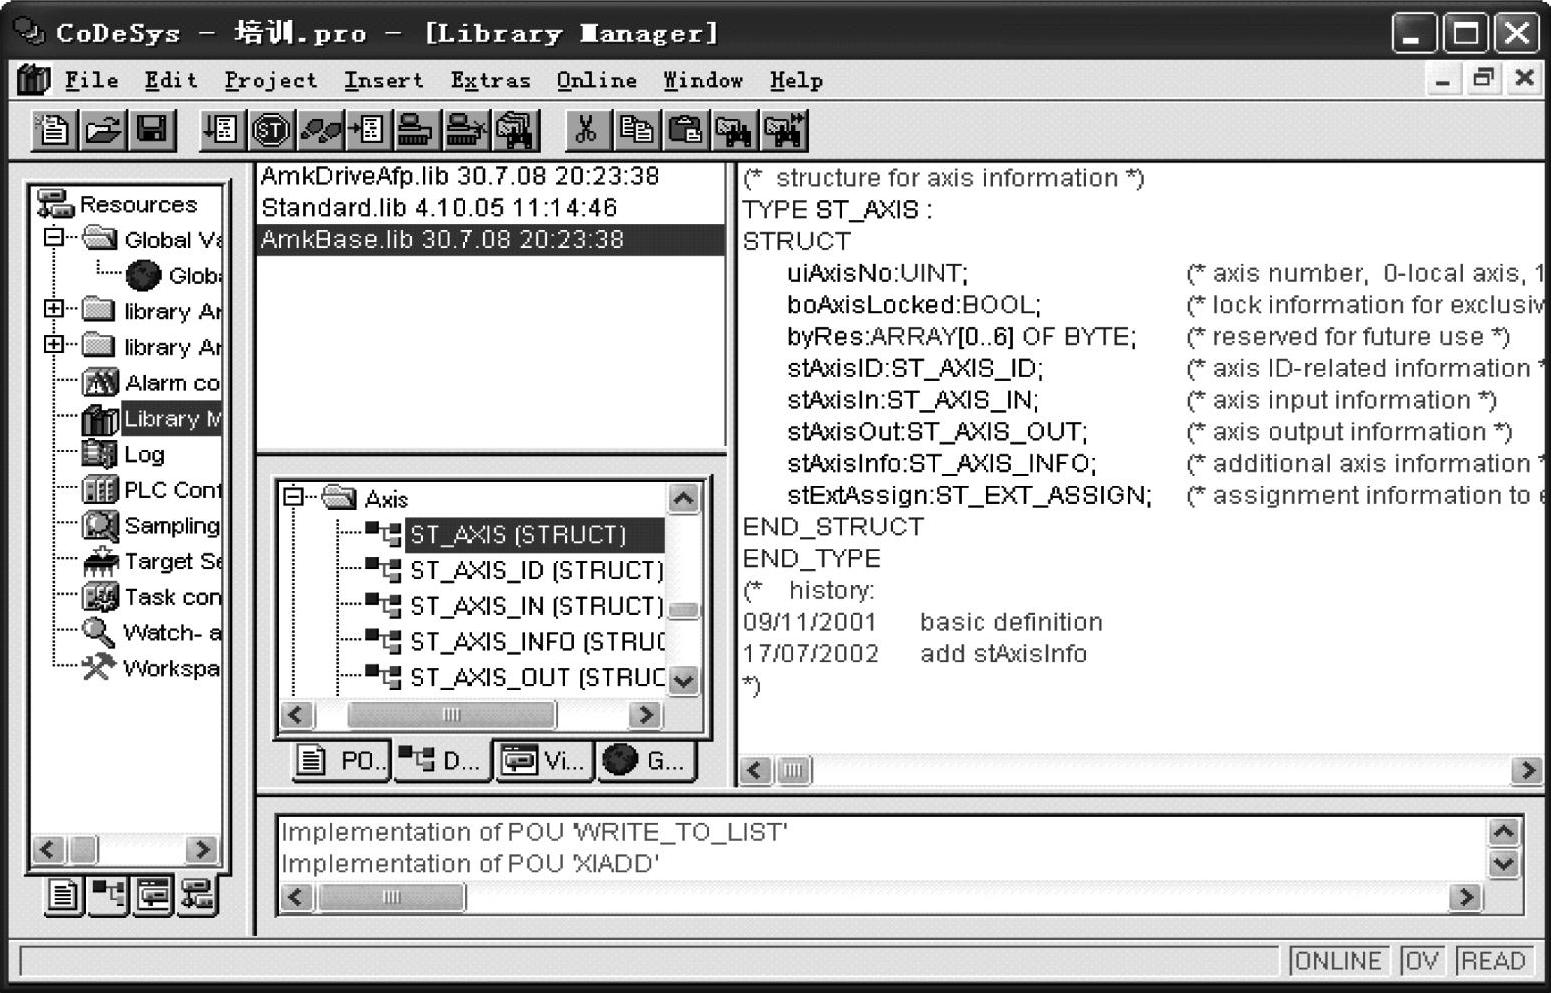1551x993 pixels.
Task: Click the Copy toolbar icon
Action: 636,130
